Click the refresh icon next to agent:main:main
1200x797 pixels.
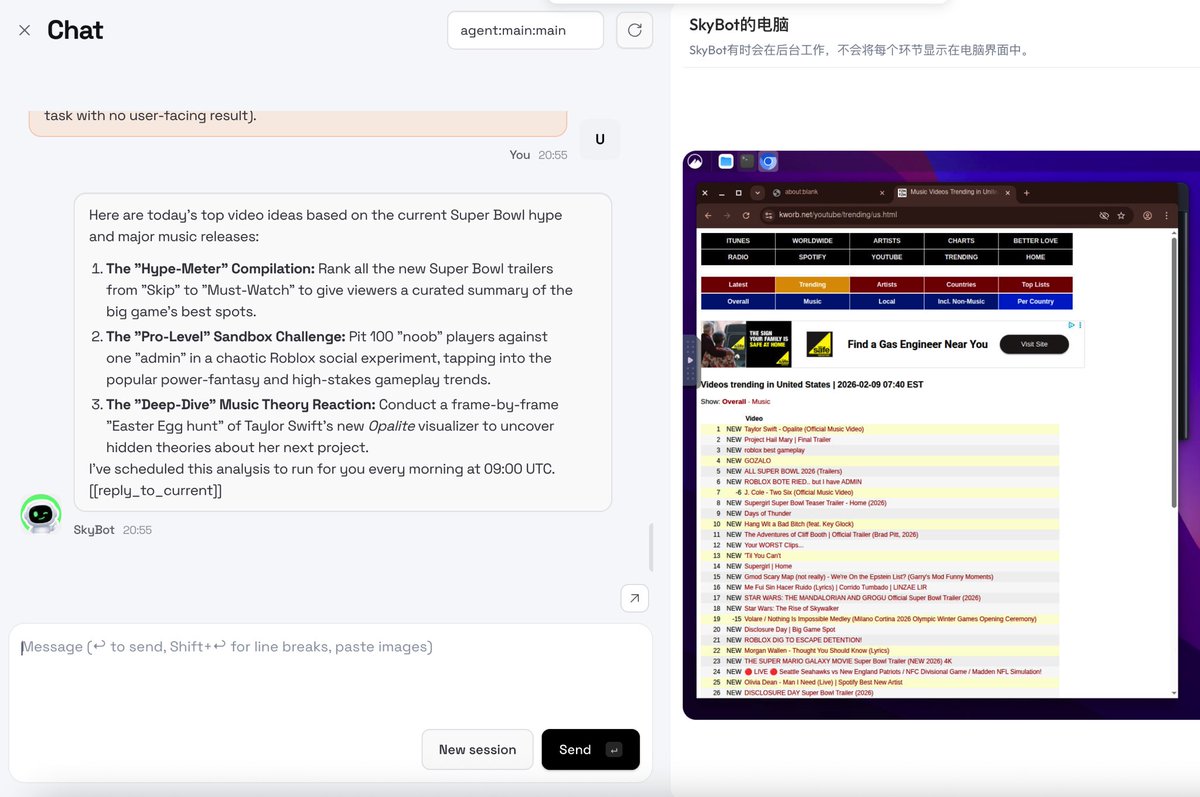coord(634,30)
